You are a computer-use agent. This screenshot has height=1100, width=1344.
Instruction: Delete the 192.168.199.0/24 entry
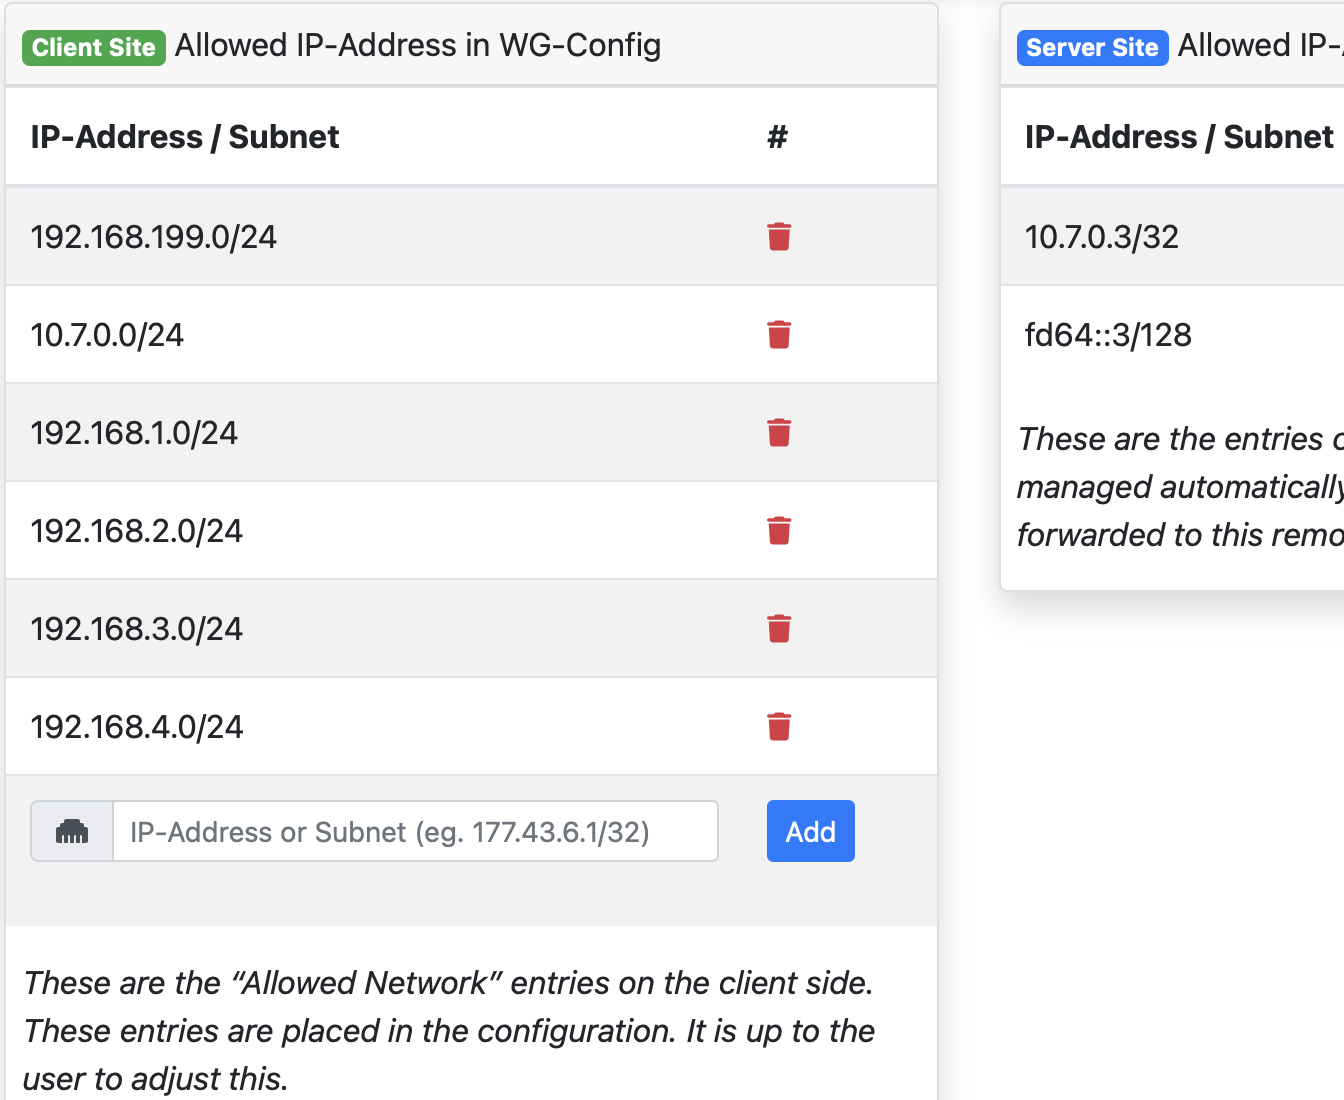(x=779, y=237)
